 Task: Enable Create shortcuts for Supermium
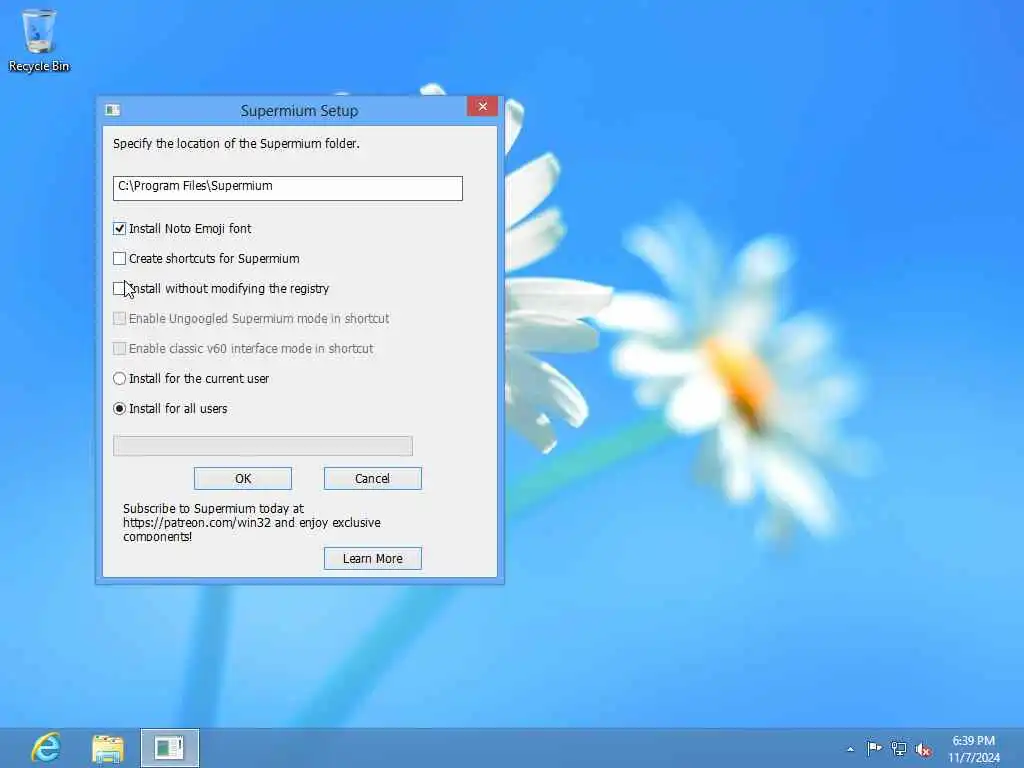coord(119,259)
